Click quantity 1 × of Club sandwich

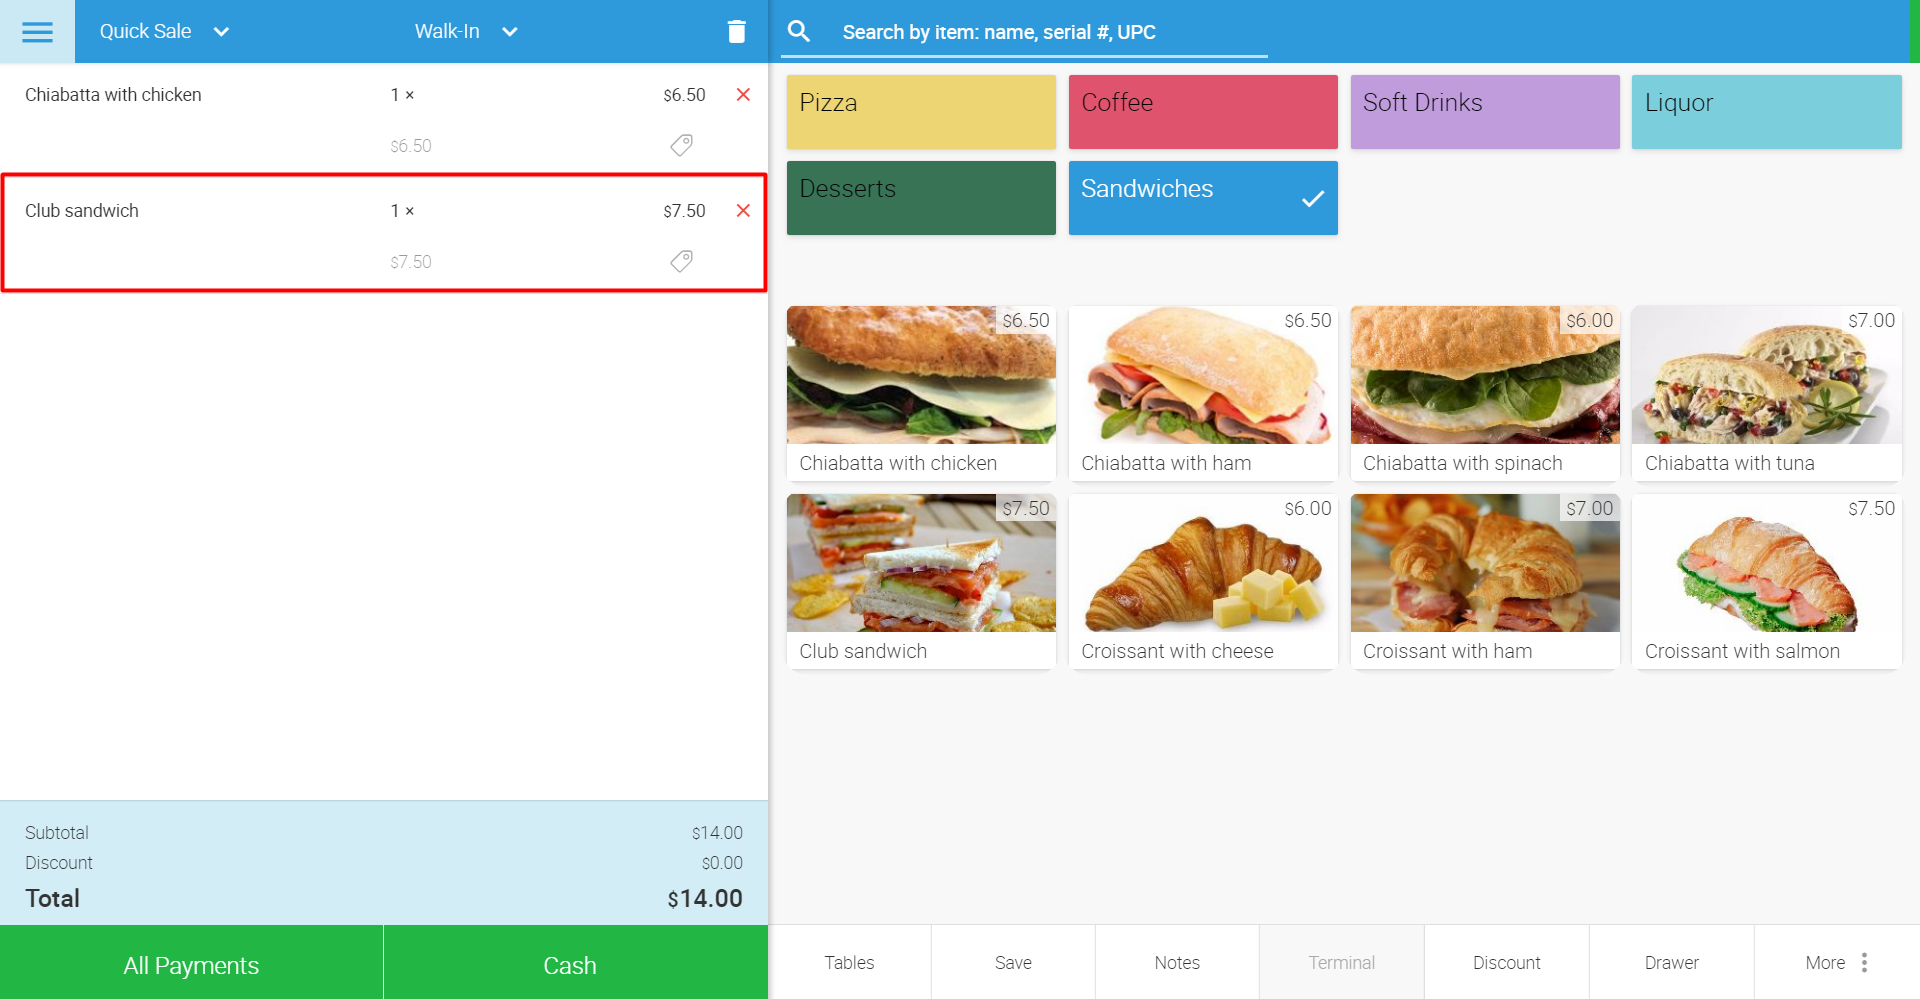[402, 211]
